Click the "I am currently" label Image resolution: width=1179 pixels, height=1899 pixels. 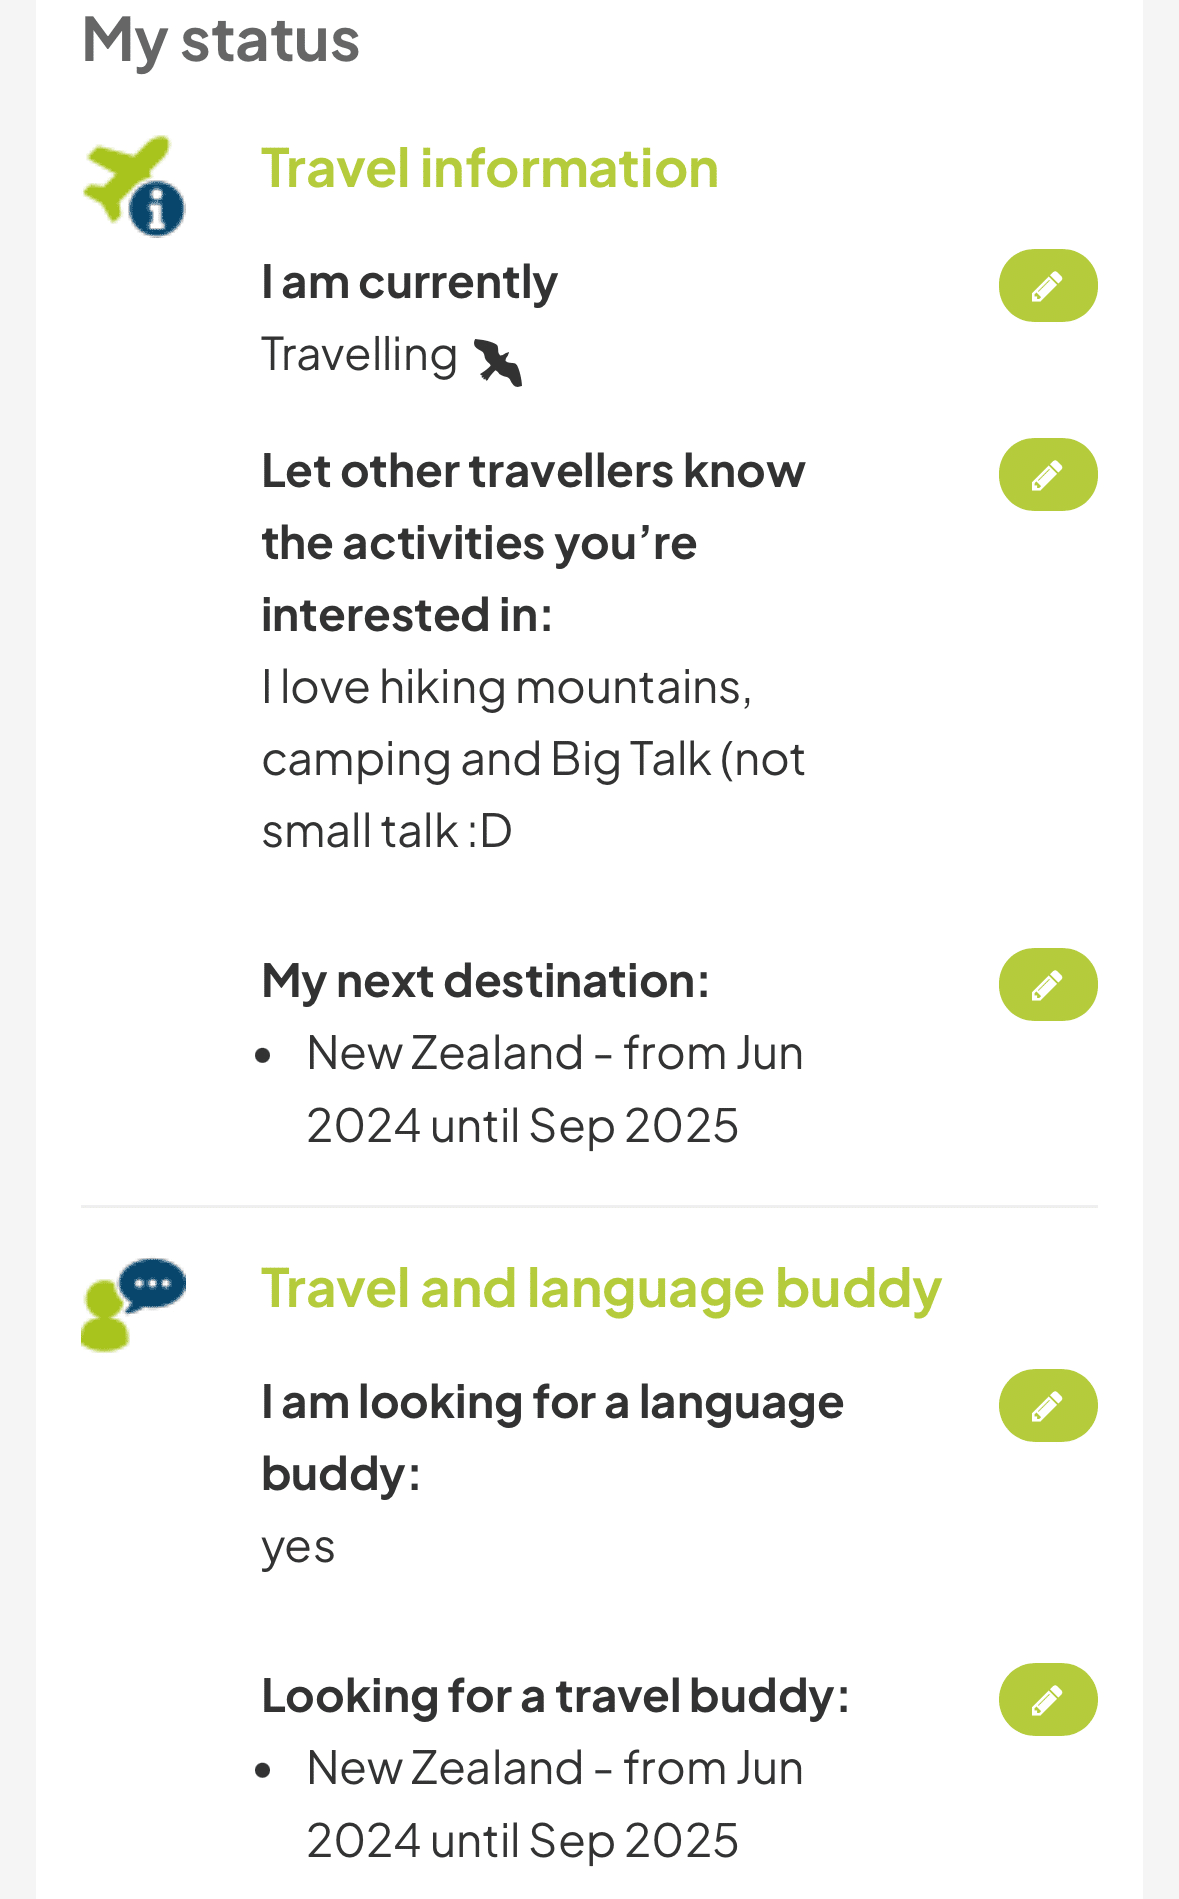(409, 283)
